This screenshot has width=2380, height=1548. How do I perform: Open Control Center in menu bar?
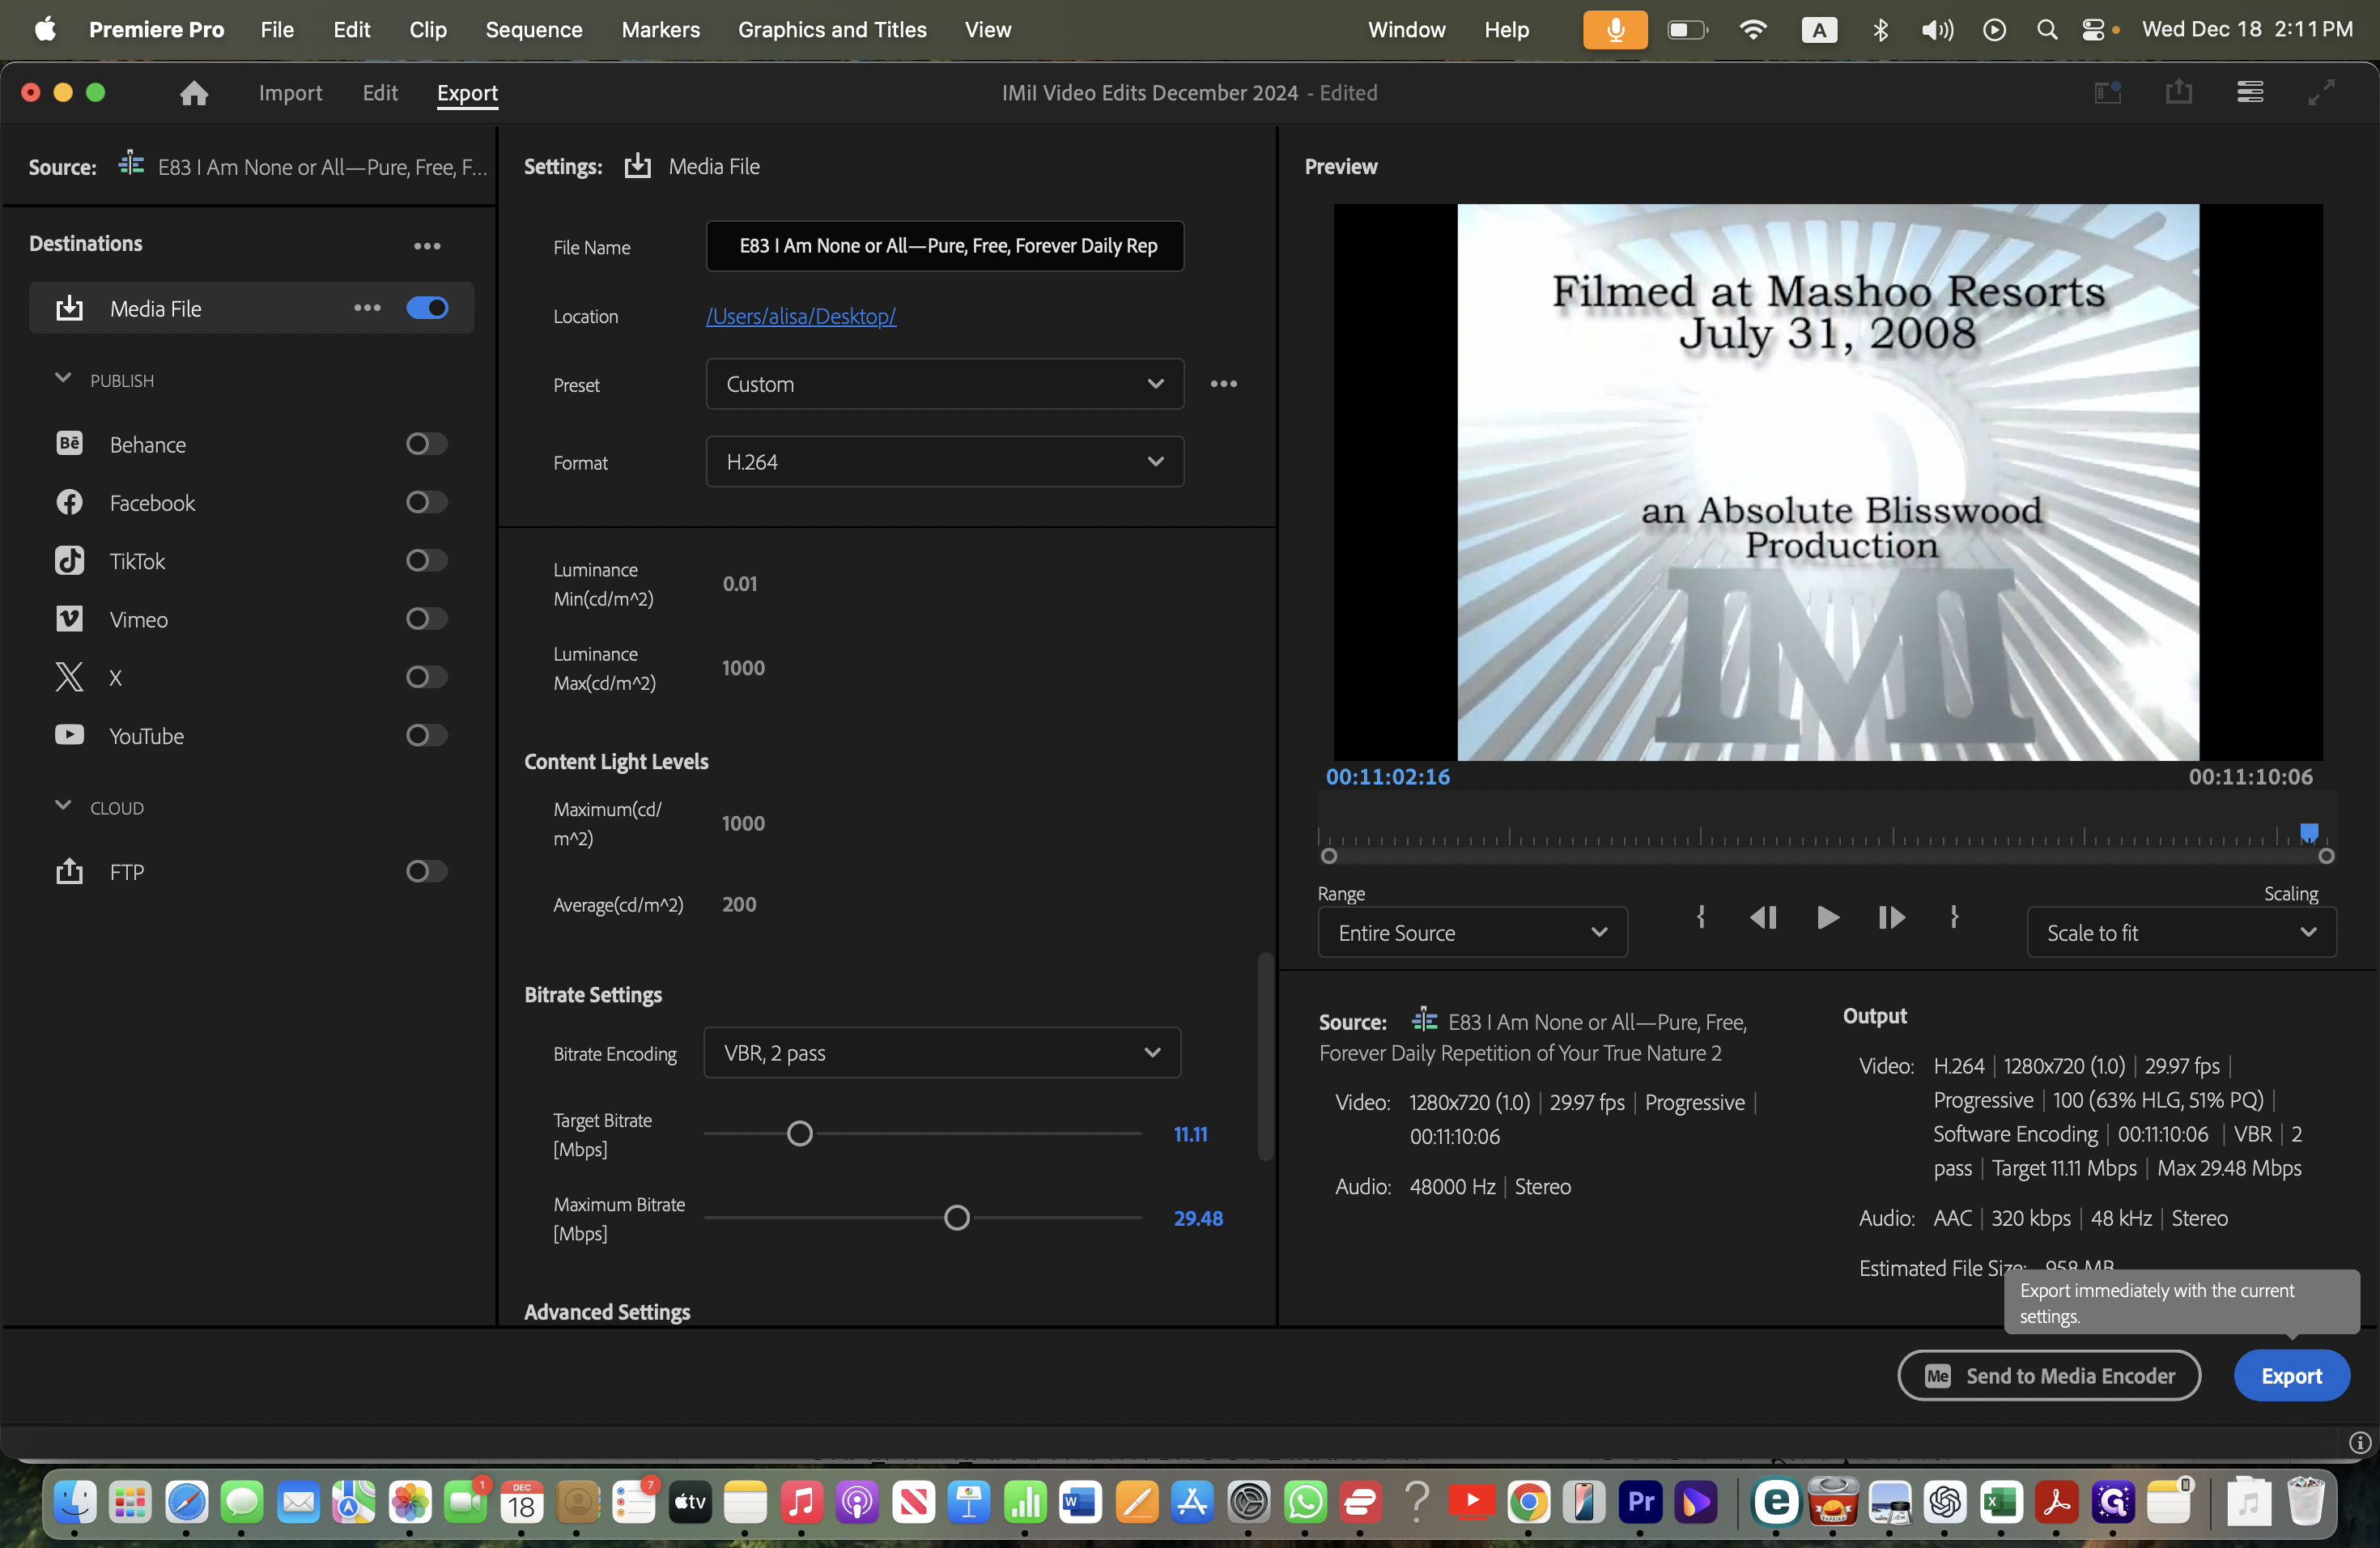(2093, 30)
